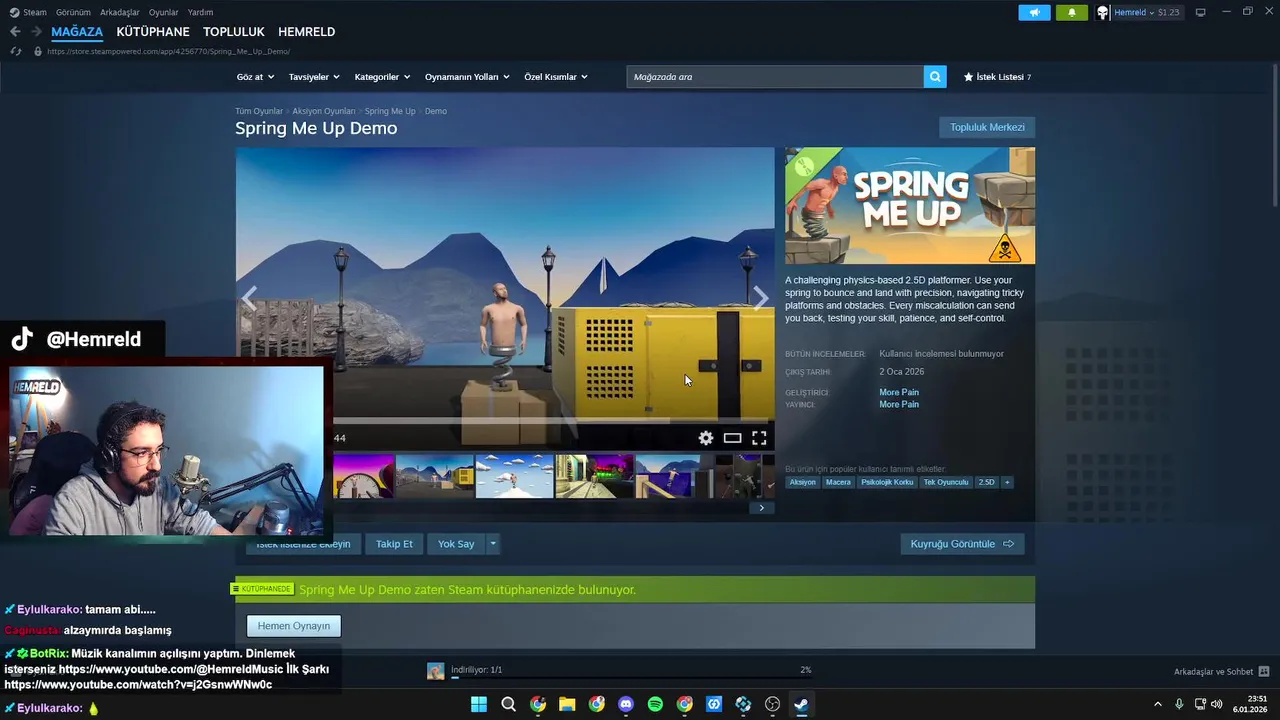Image resolution: width=1280 pixels, height=720 pixels.
Task: Click the İndiriliyor download status
Action: (476, 670)
